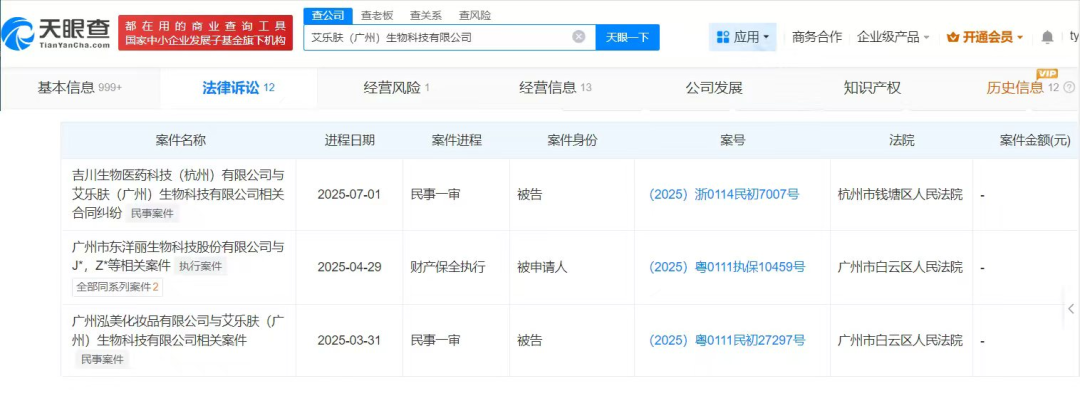1080x418 pixels.
Task: Open the notification bell
Action: (x=1048, y=37)
